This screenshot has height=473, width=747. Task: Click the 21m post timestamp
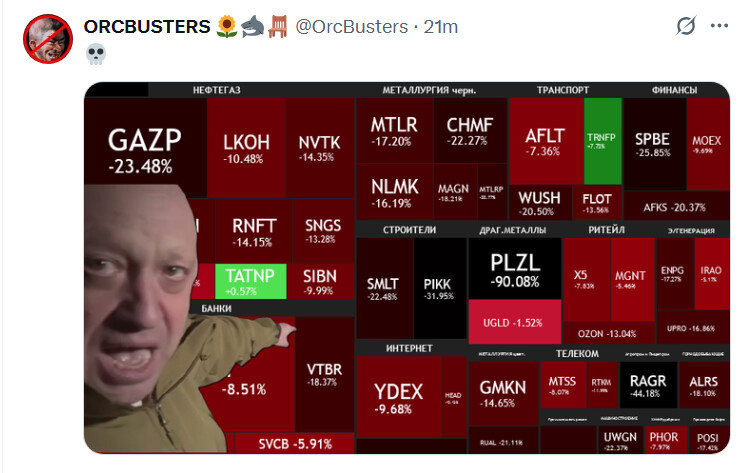(441, 27)
